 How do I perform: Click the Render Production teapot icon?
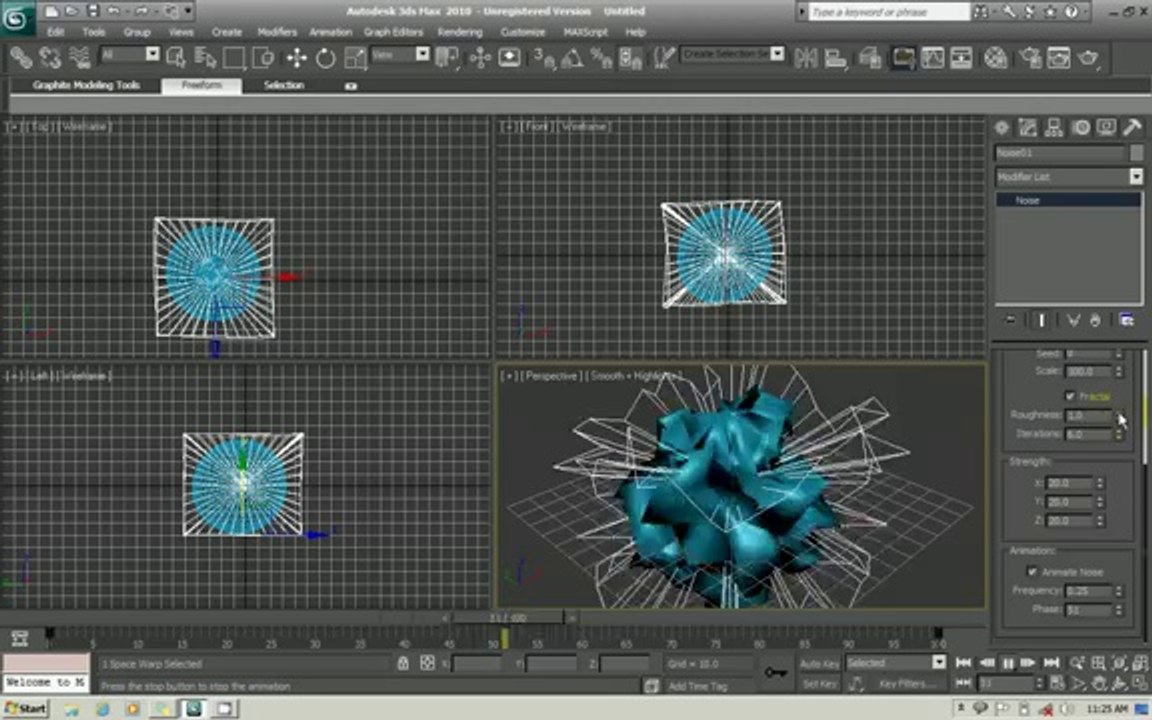pos(1088,57)
